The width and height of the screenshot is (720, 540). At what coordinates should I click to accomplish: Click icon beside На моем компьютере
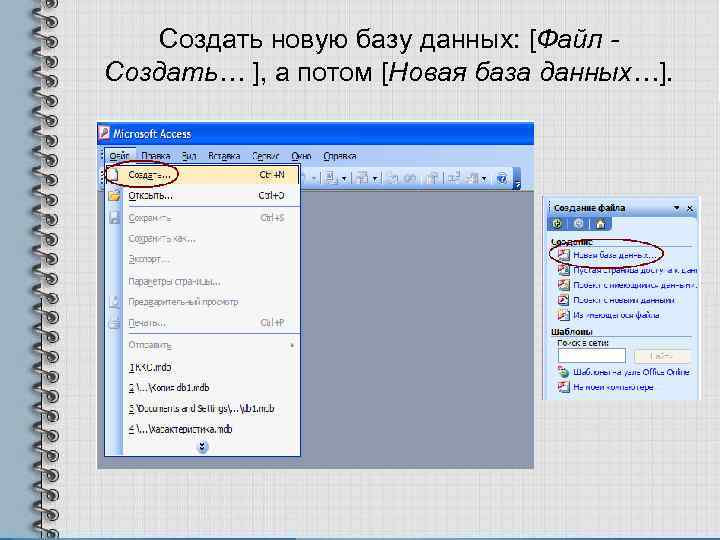click(x=563, y=387)
